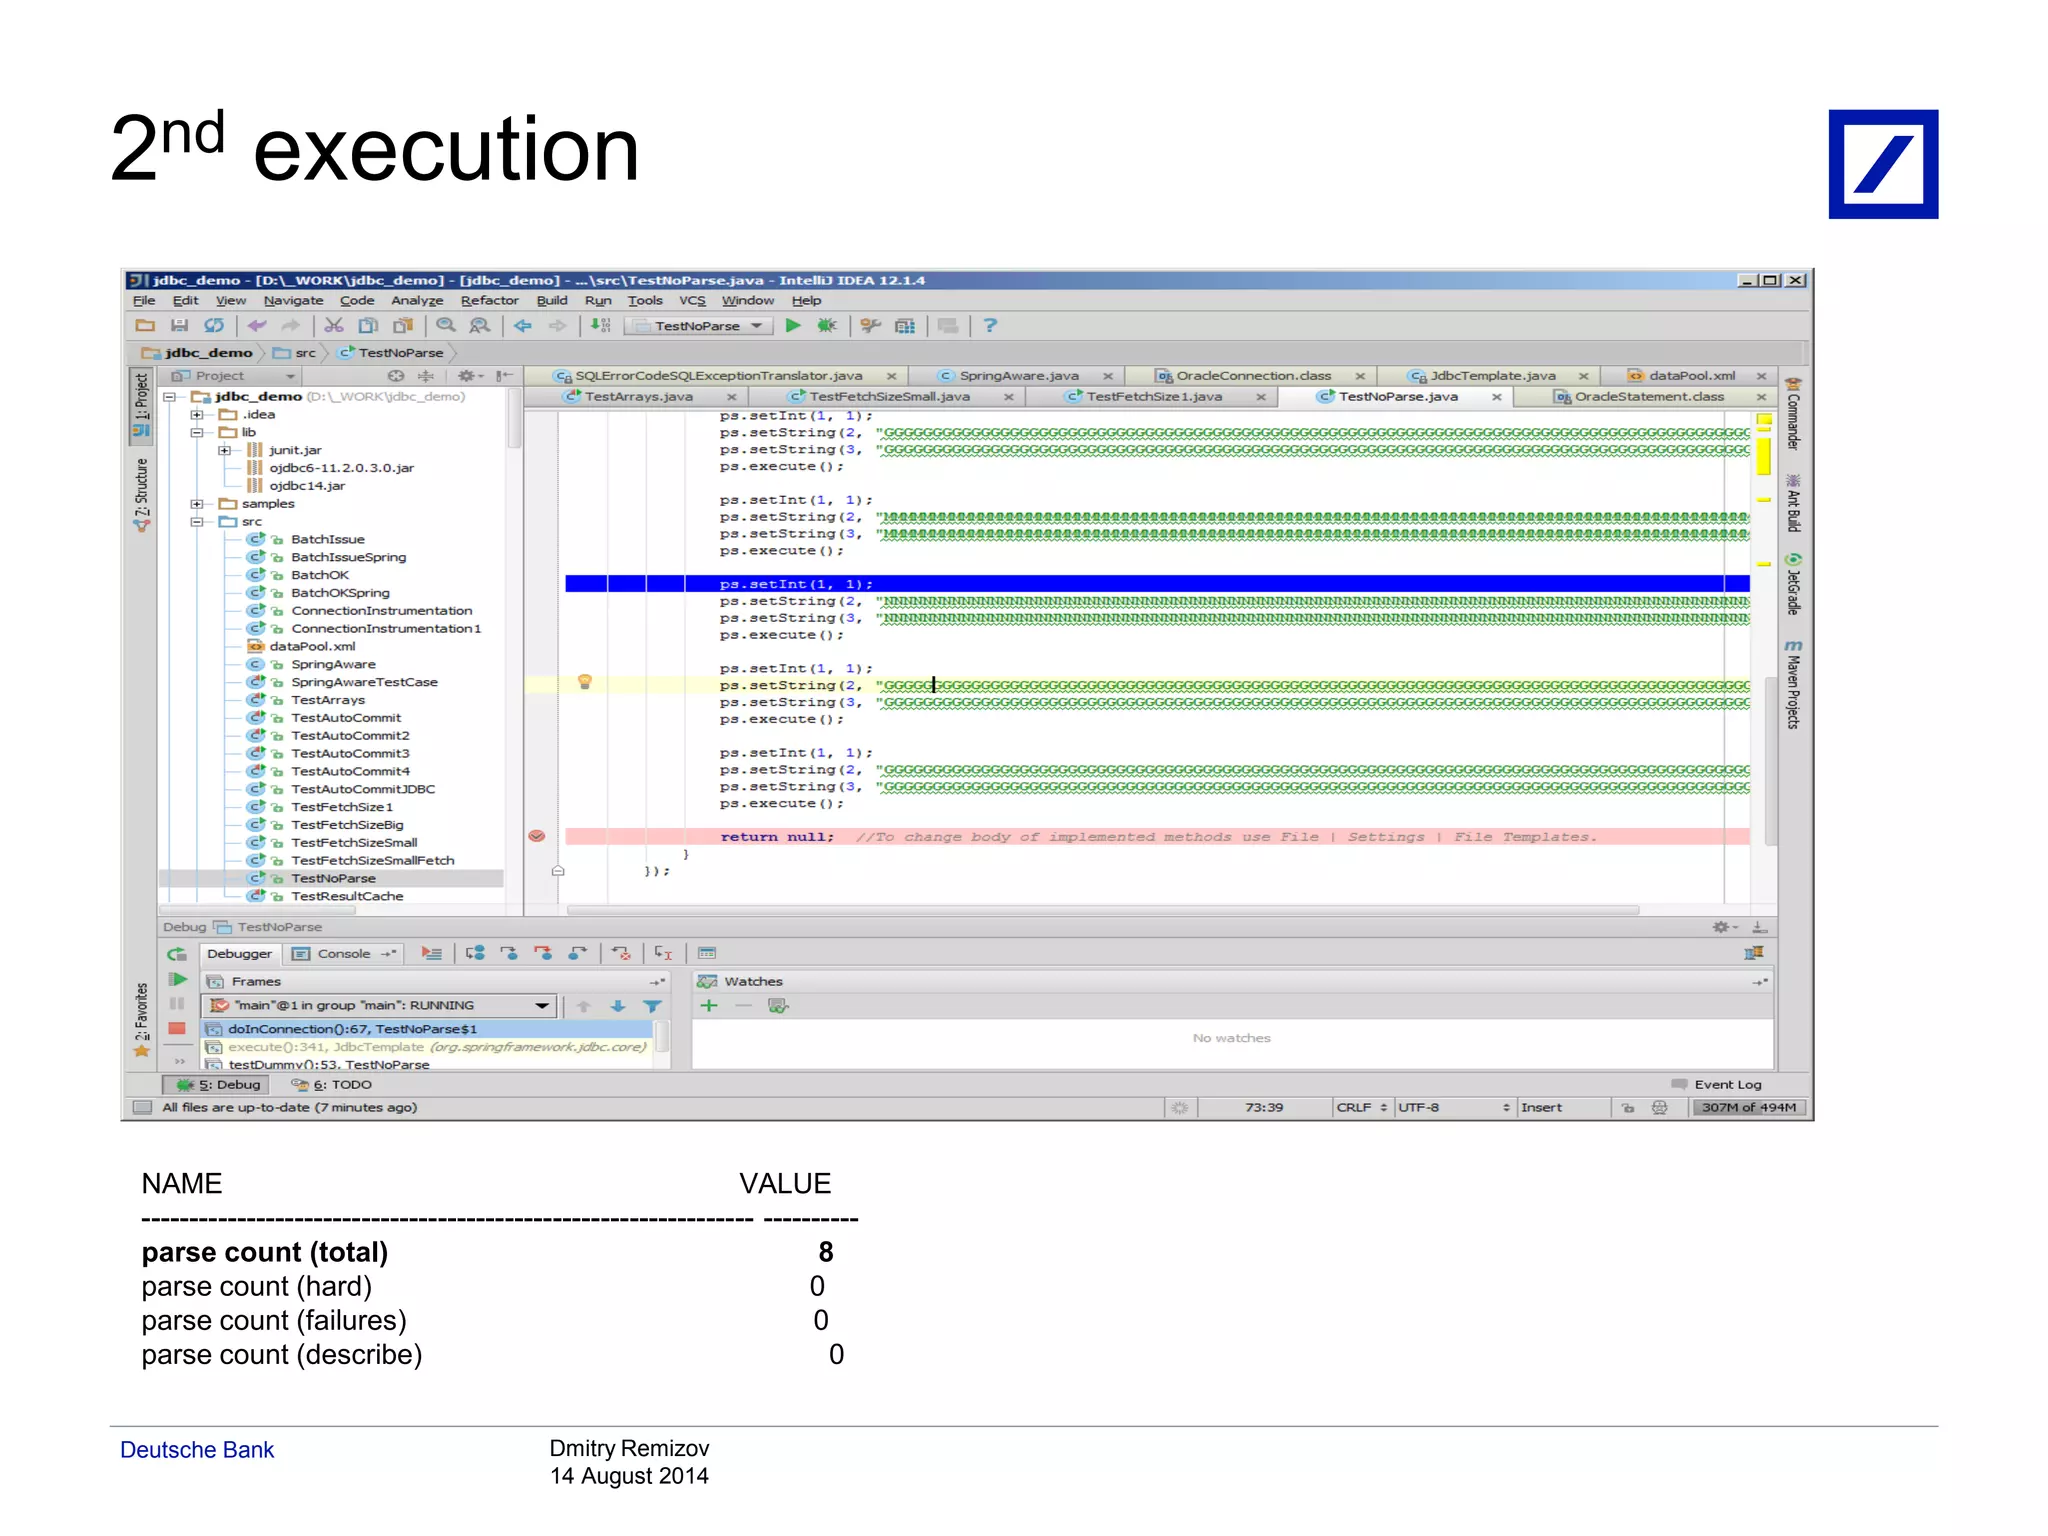Click the Paste toolbar icon

point(403,326)
